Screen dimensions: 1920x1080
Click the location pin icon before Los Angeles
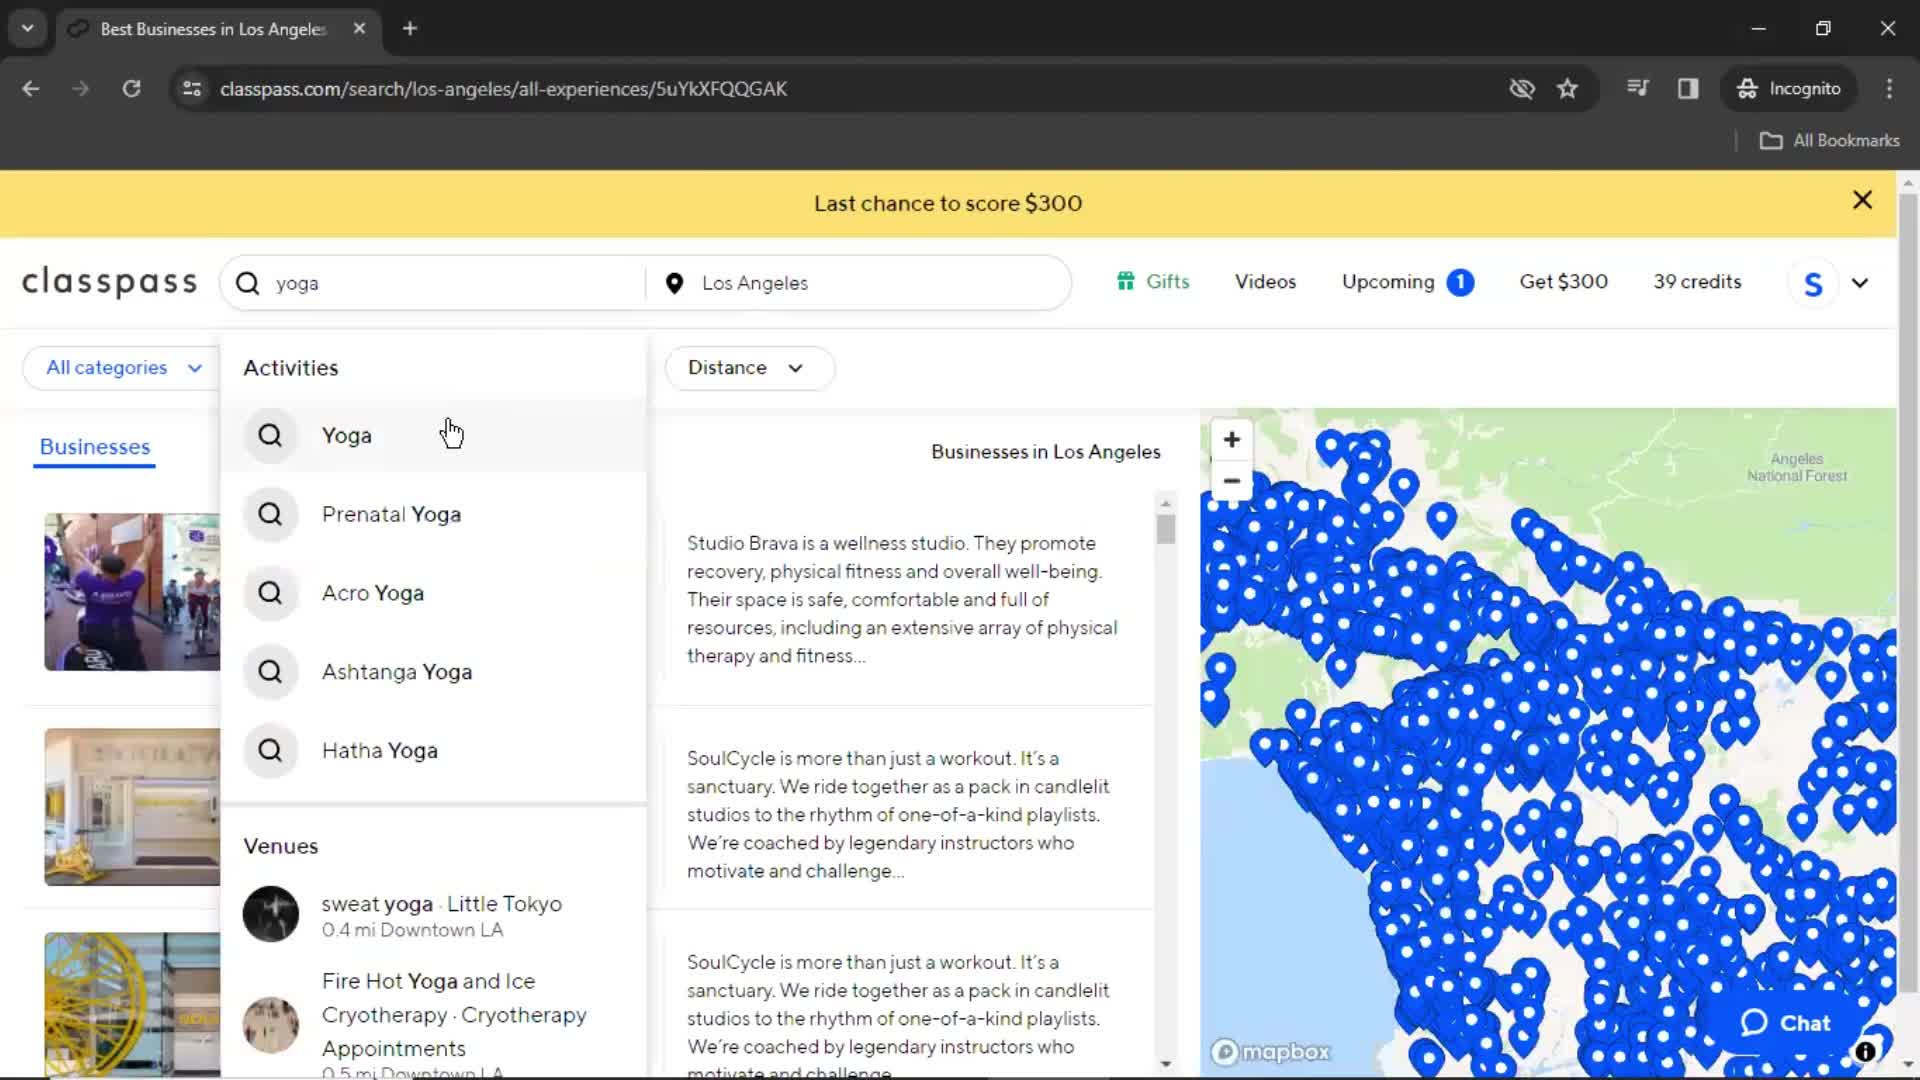point(674,283)
